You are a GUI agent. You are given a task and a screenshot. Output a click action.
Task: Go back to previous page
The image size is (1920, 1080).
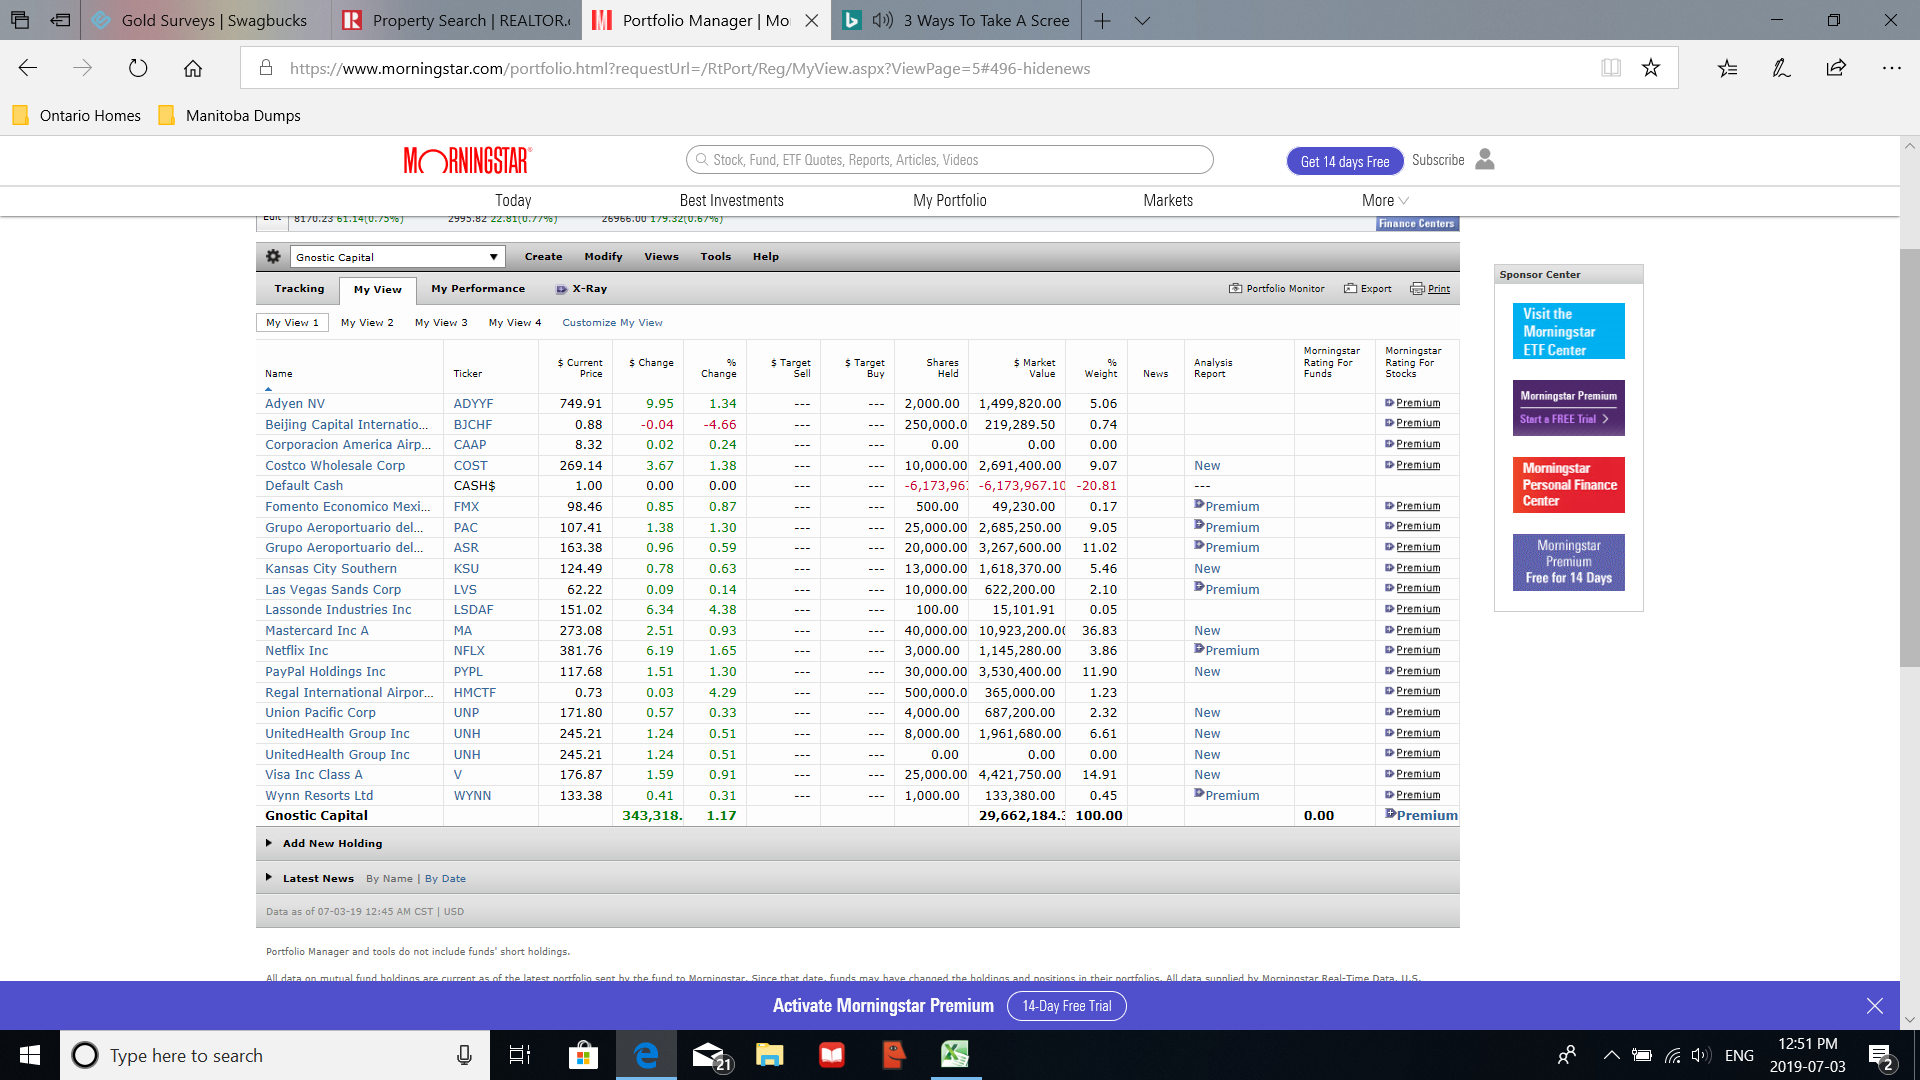click(28, 68)
